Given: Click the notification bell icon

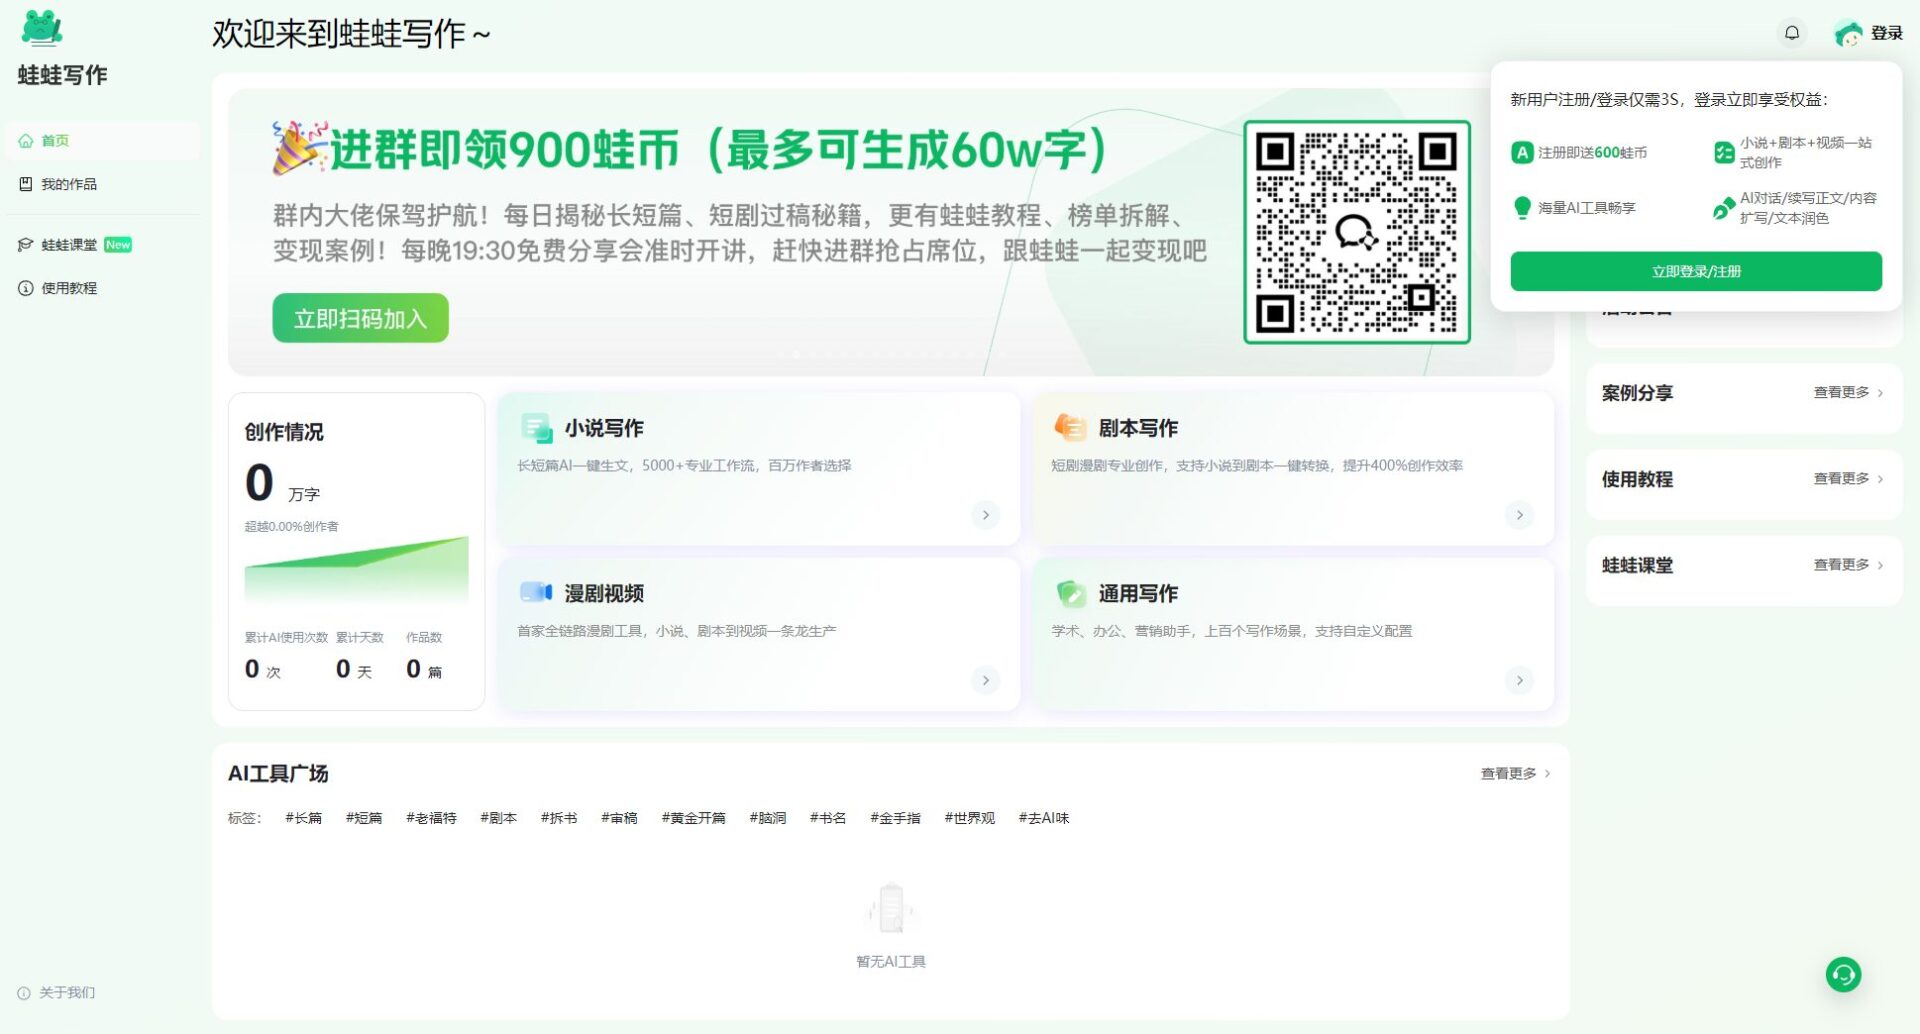Looking at the screenshot, I should coord(1791,33).
